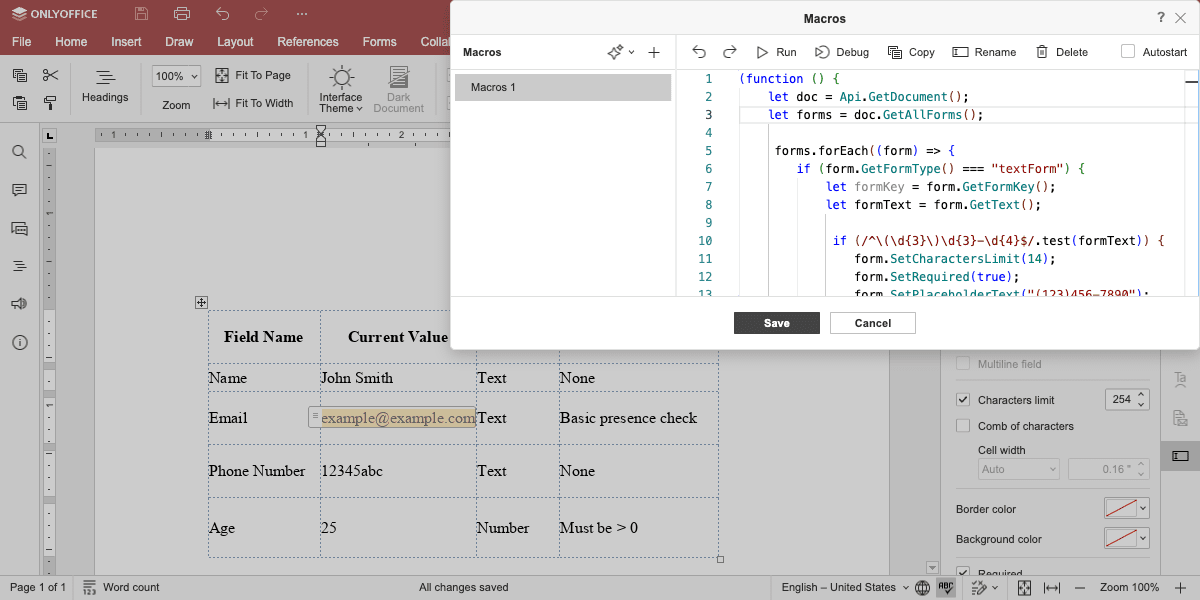
Task: Delete the selected macro
Action: click(1061, 52)
